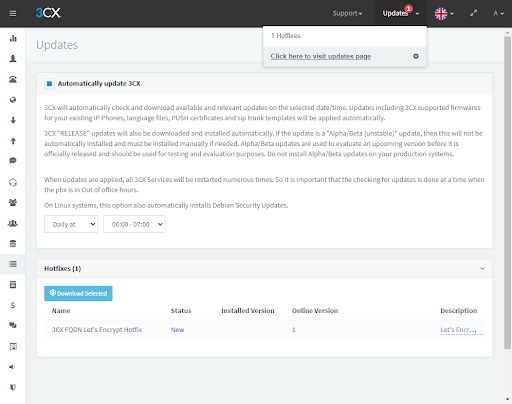Click the Updates page heading
512x404 pixels.
pyautogui.click(x=57, y=45)
